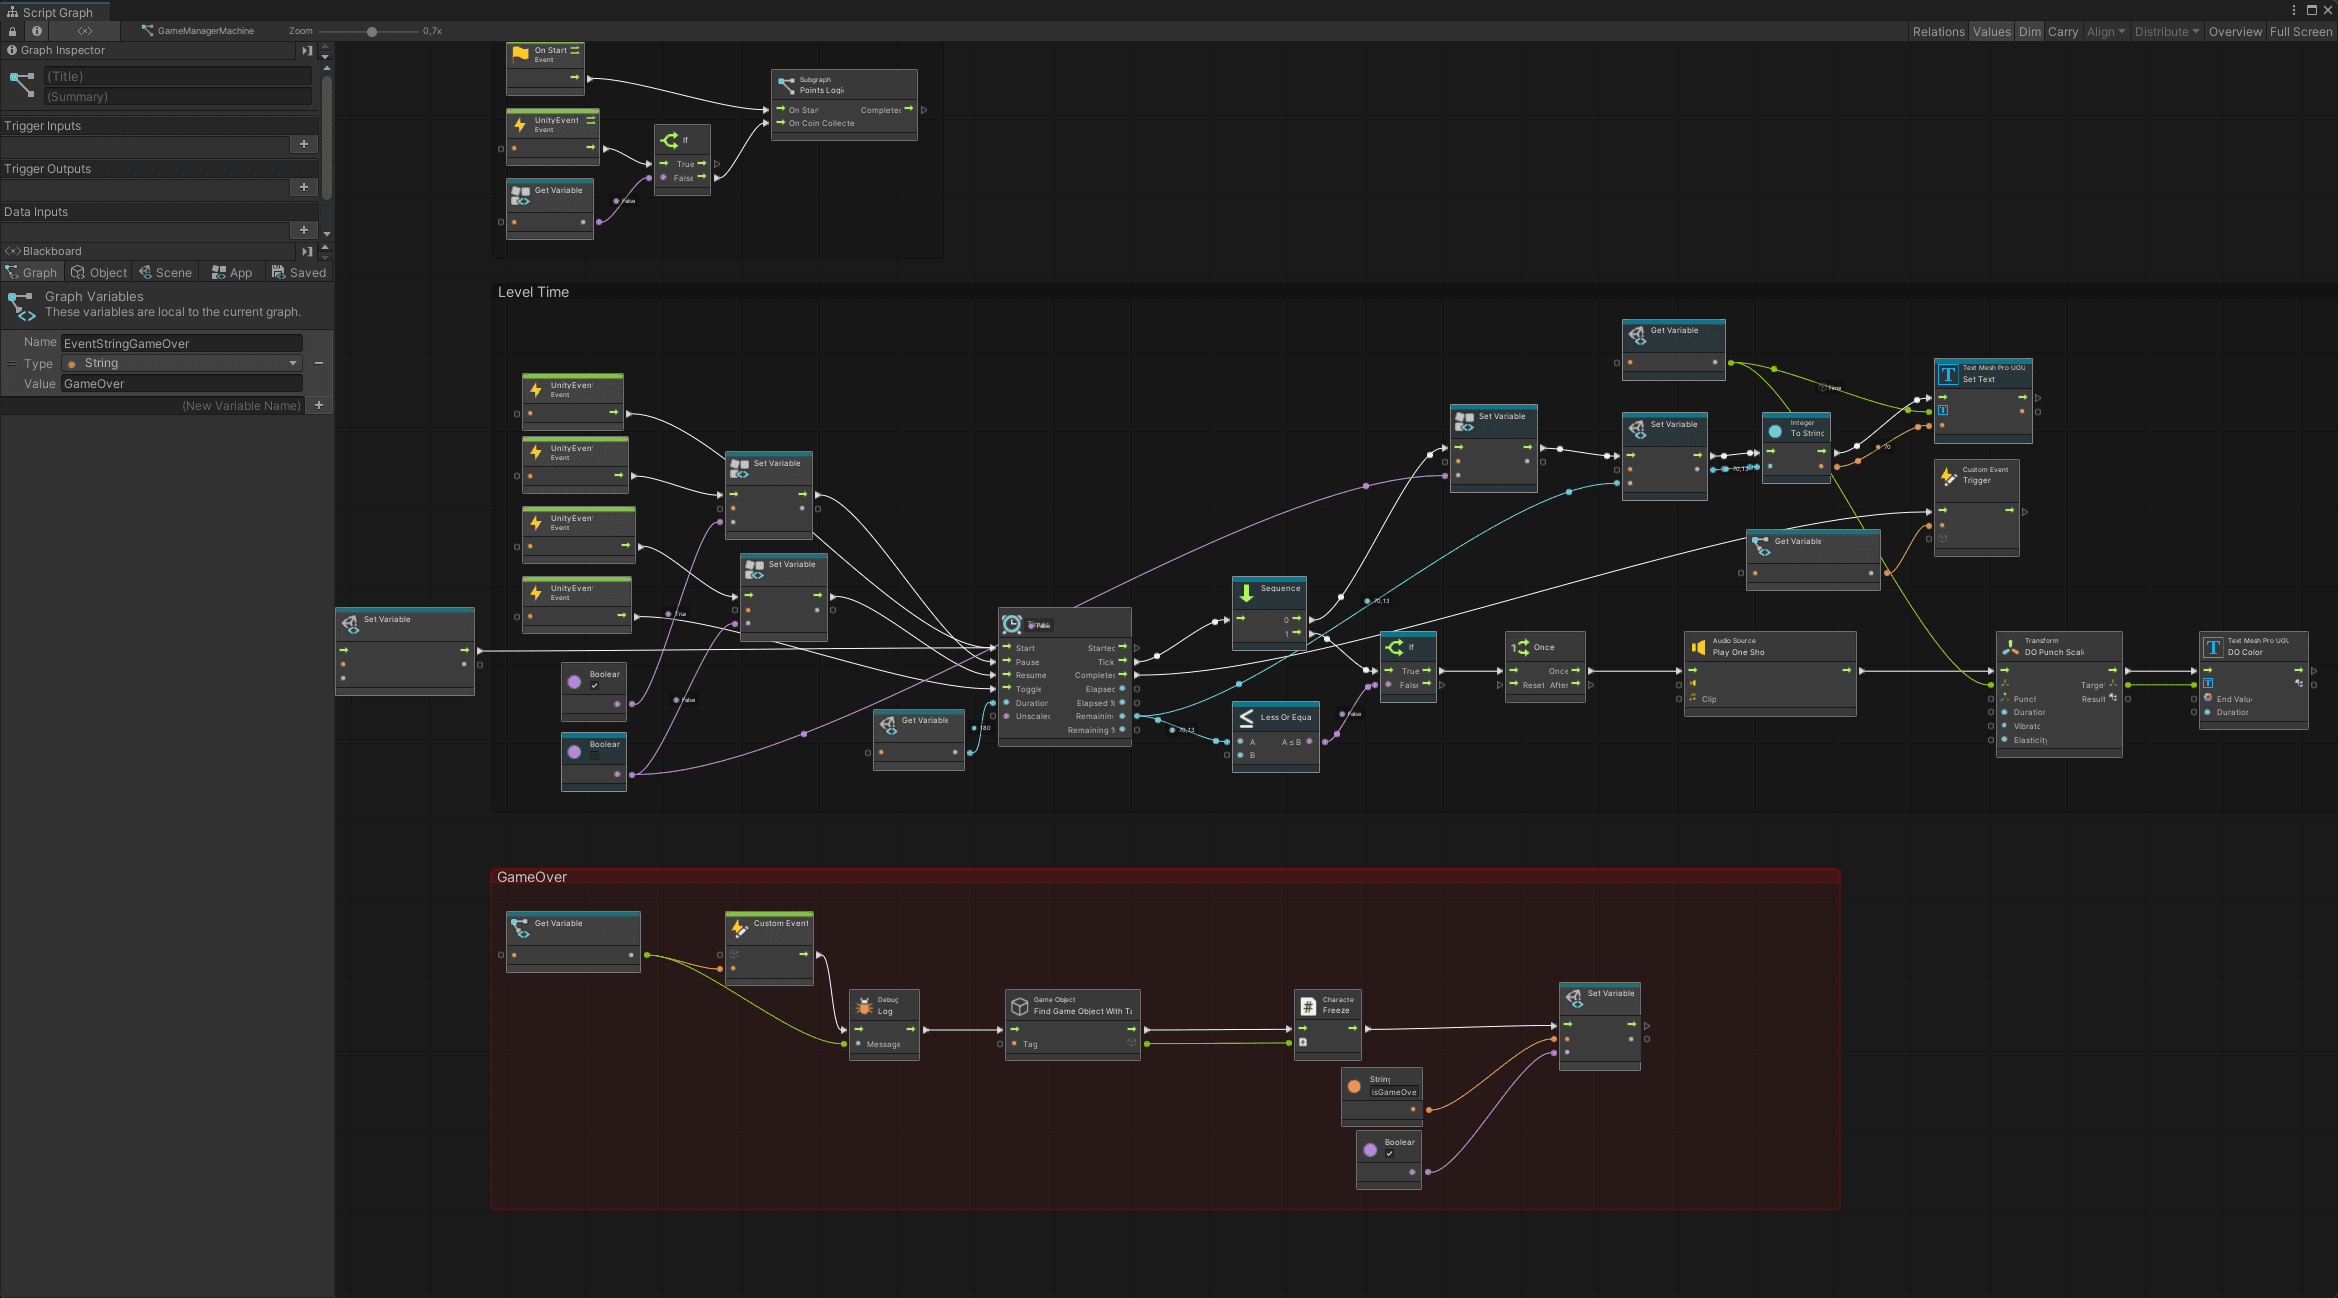This screenshot has height=1298, width=2338.
Task: Click the Once node icon
Action: coord(1520,647)
